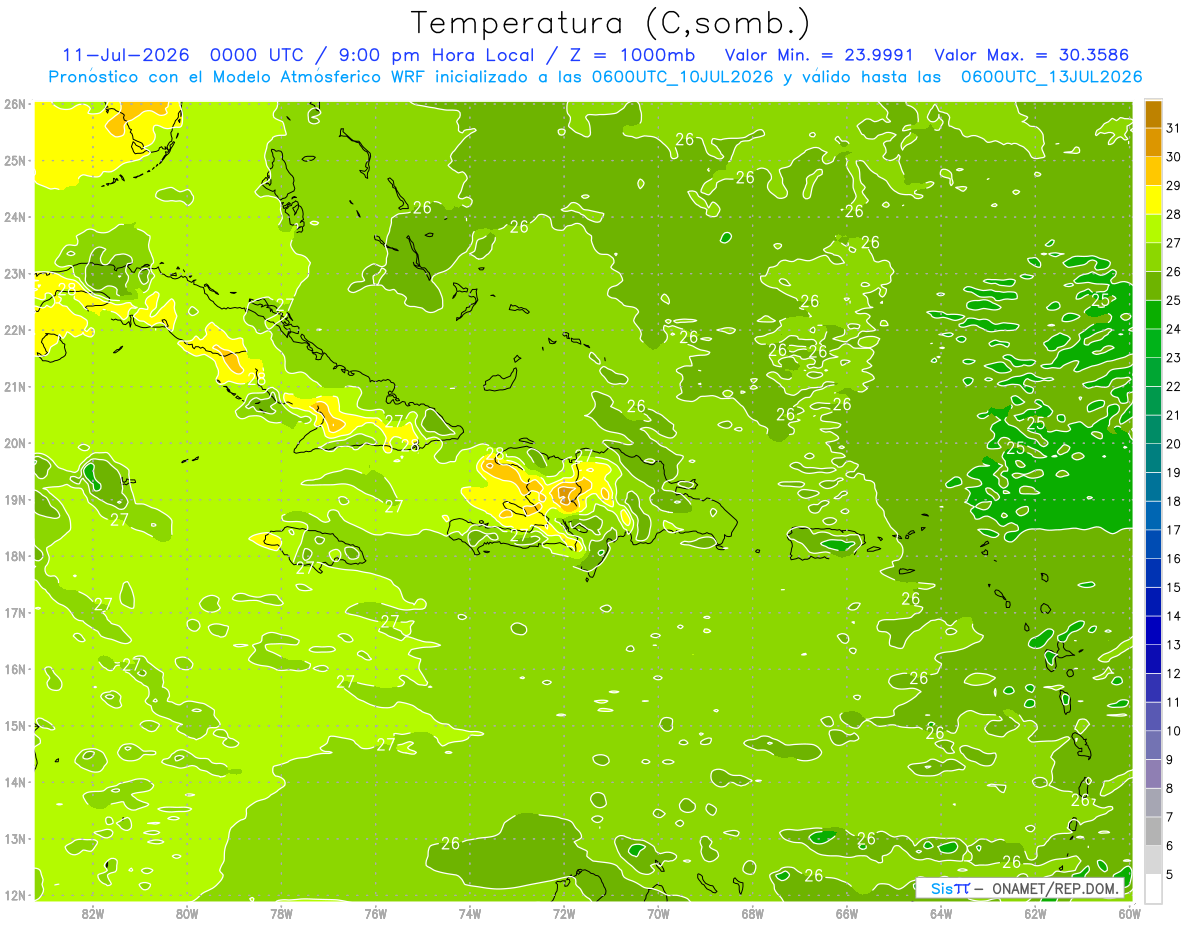Image resolution: width=1200 pixels, height=927 pixels.
Task: Click the 26N latitude axis label
Action: 14,104
